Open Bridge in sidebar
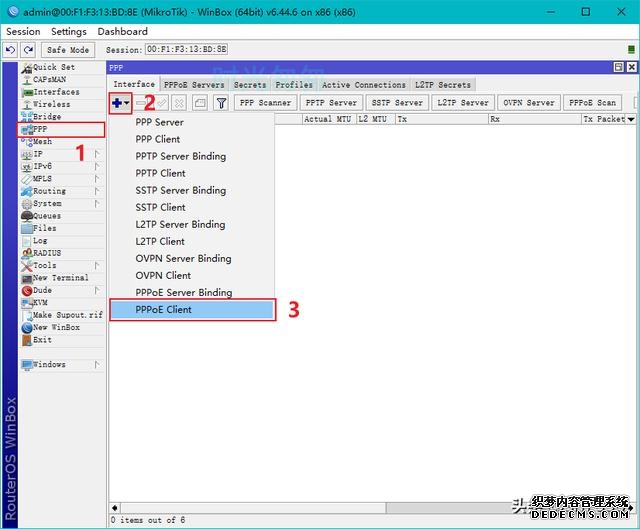The width and height of the screenshot is (640, 529). 62,117
